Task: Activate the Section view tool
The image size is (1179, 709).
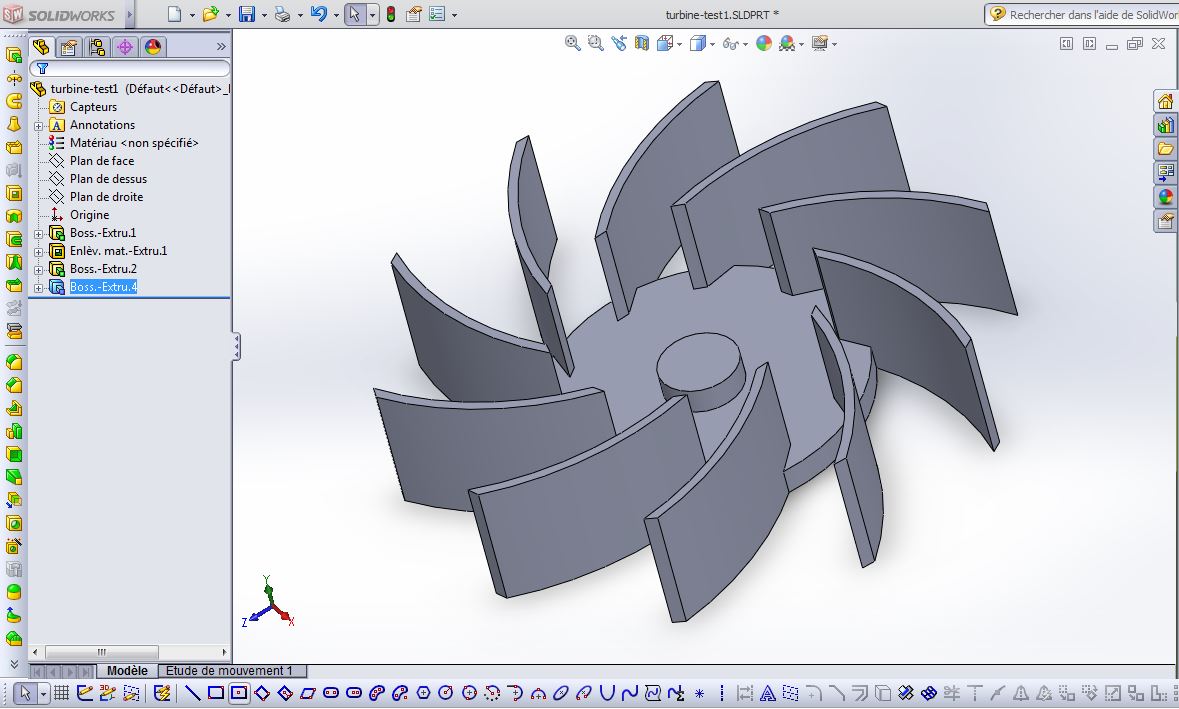Action: tap(641, 43)
